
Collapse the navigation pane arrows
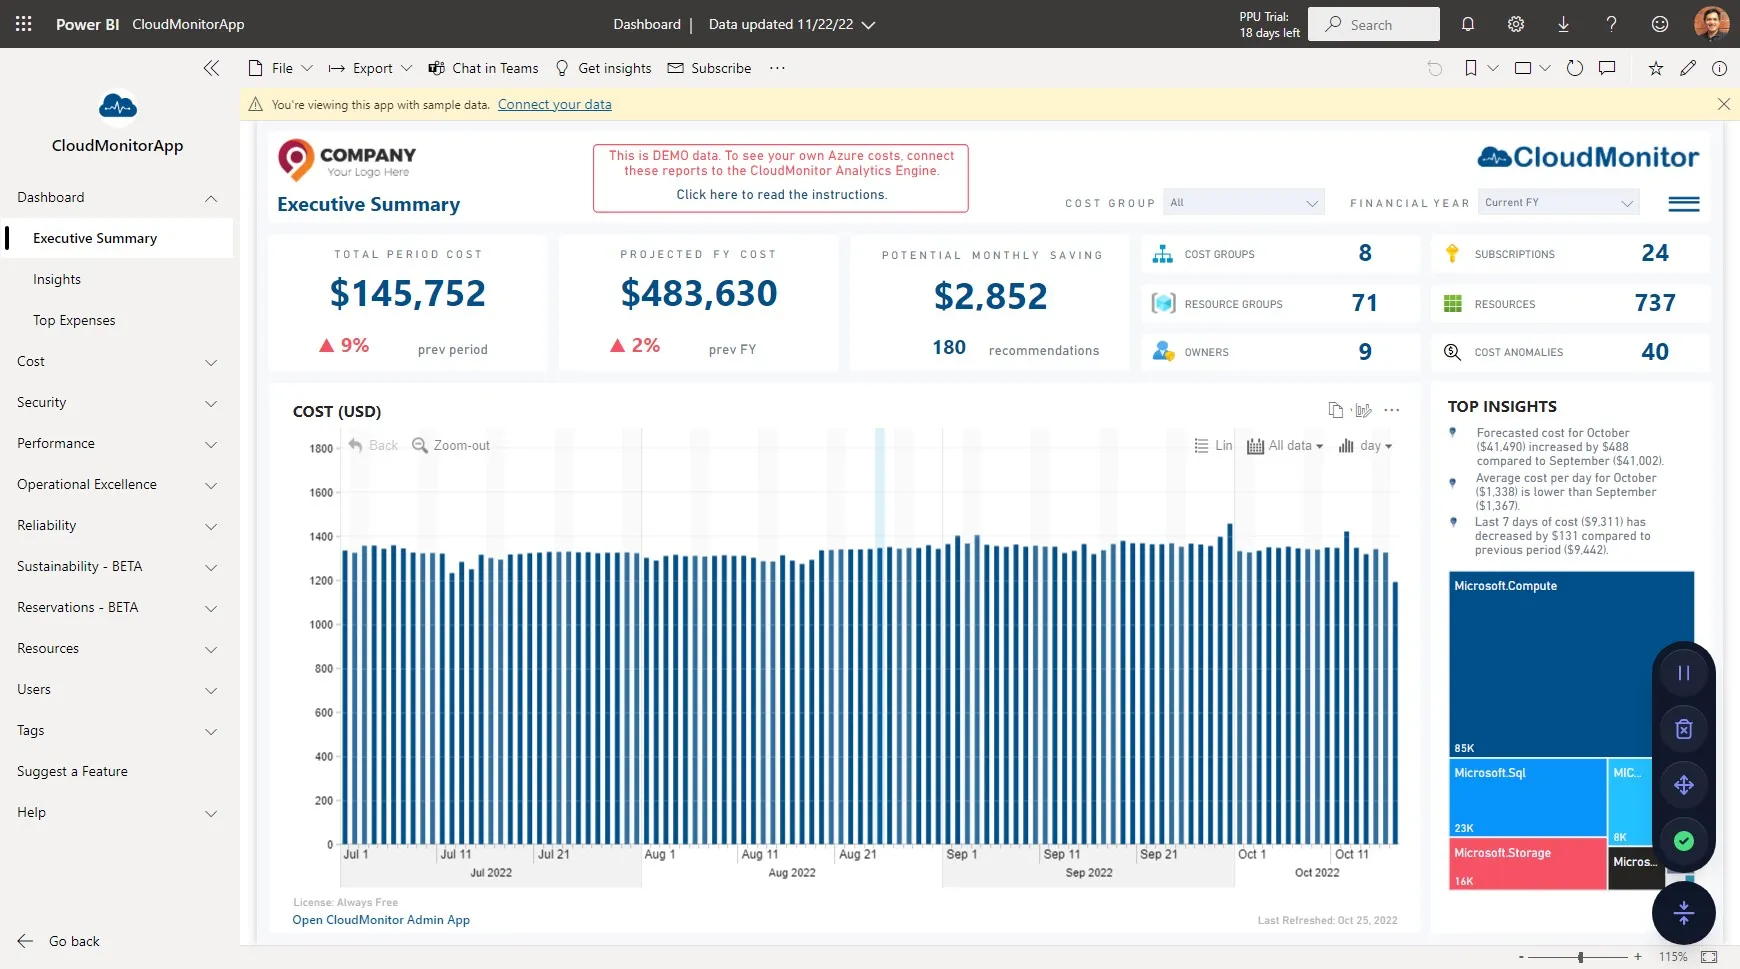point(211,68)
